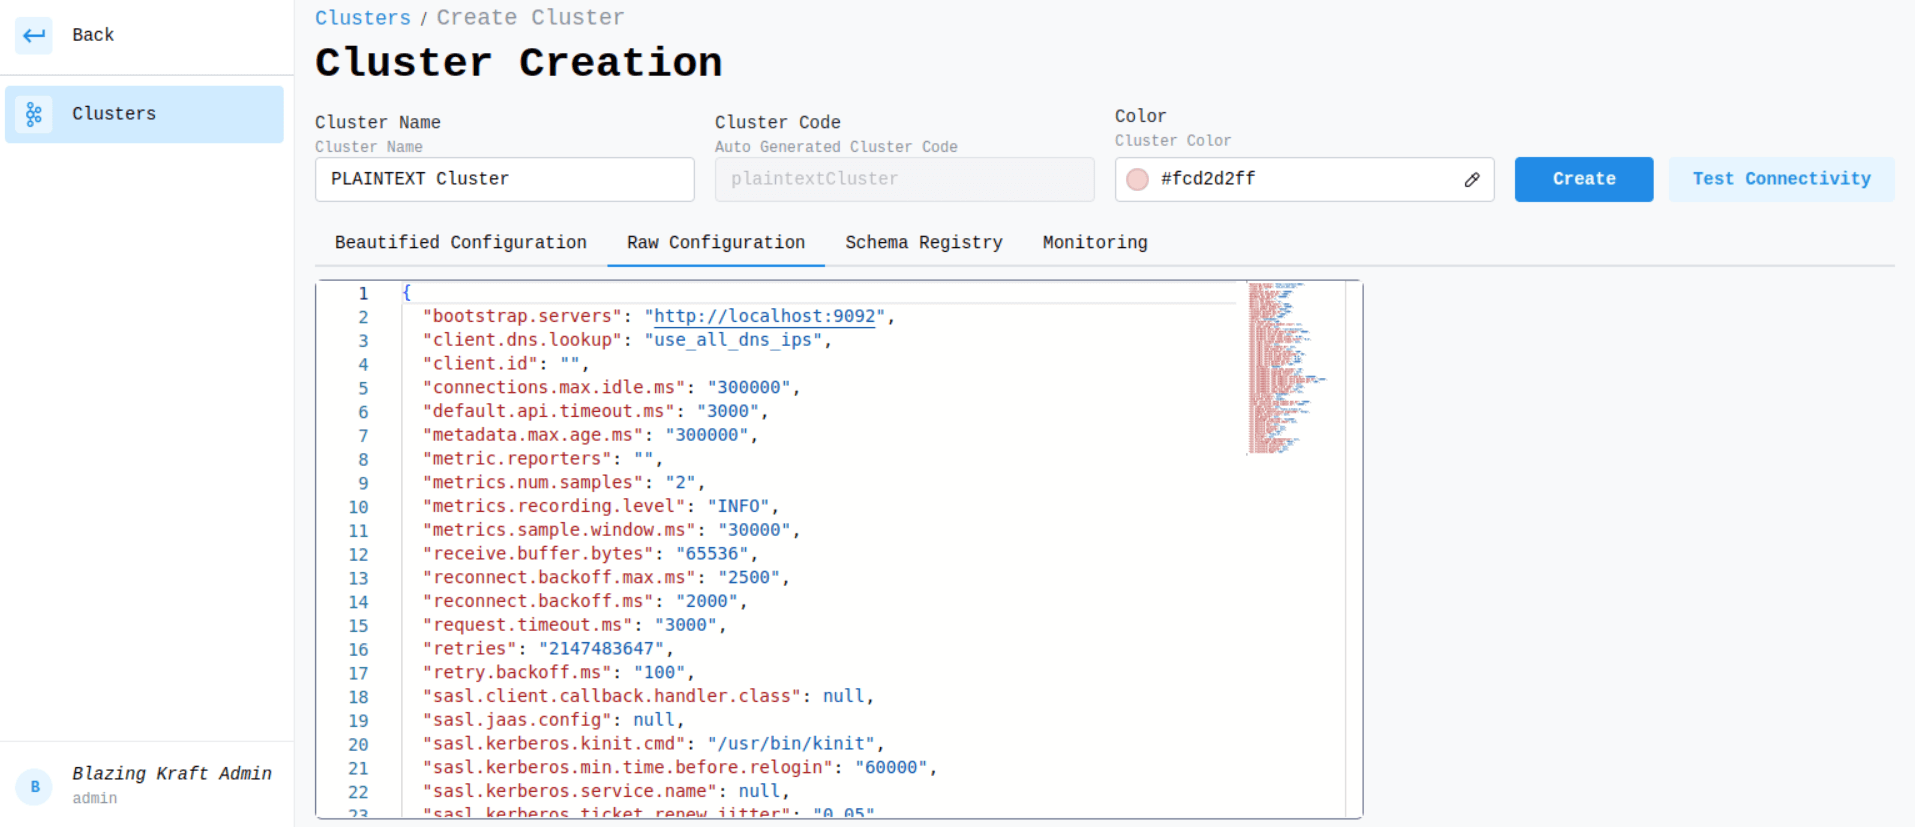This screenshot has height=827, width=1915.
Task: Click the Clusters sidebar icon
Action: (34, 114)
